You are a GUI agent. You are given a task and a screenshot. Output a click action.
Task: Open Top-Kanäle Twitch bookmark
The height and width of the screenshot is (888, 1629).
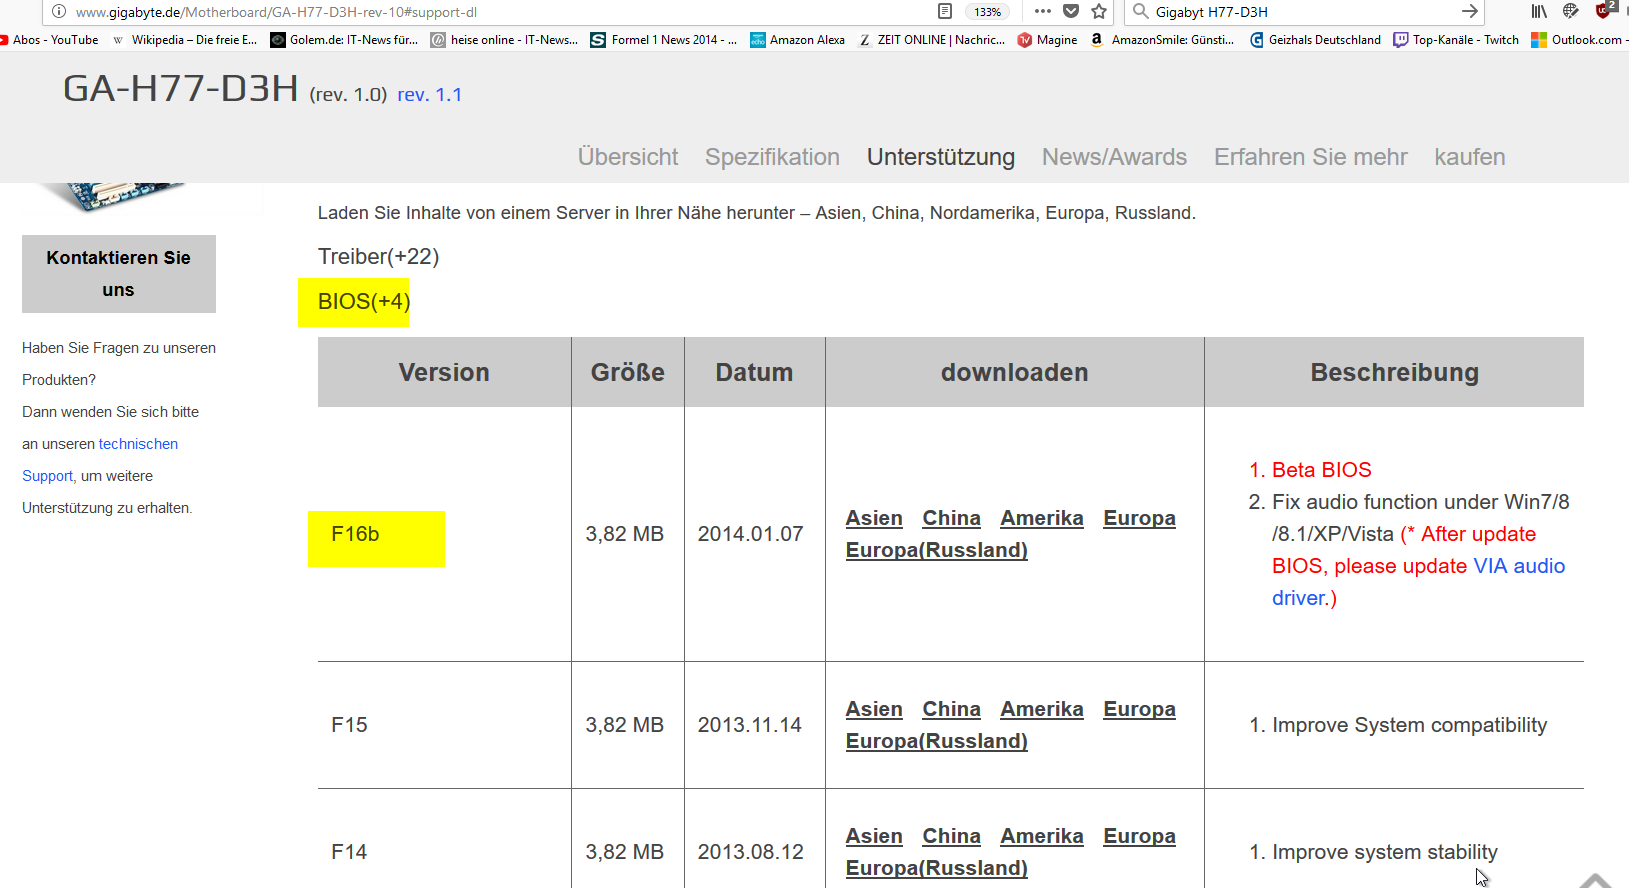pyautogui.click(x=1456, y=40)
